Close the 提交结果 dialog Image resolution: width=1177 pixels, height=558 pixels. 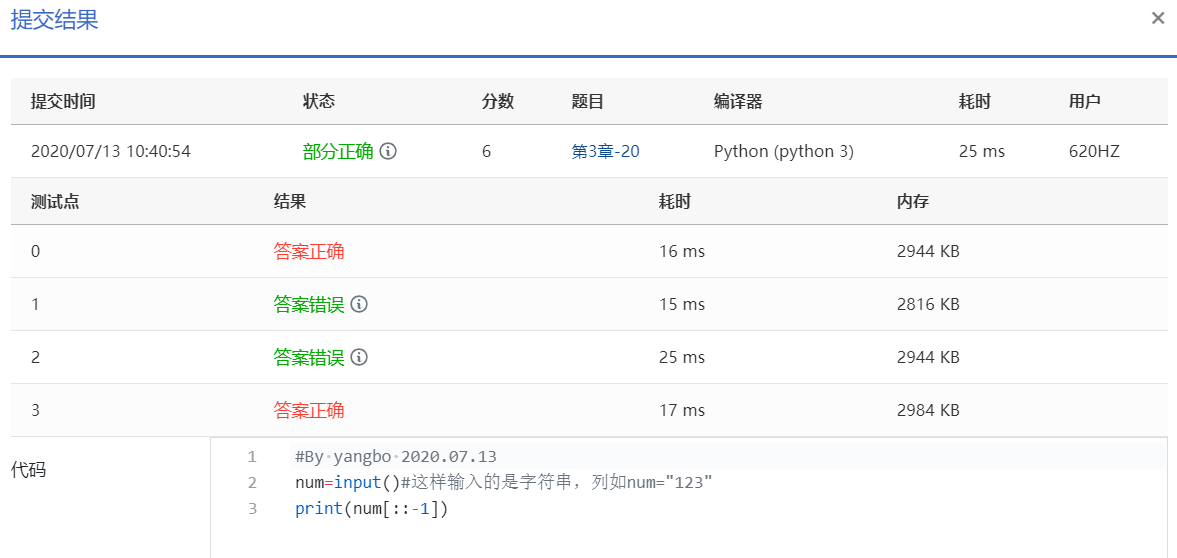coord(1157,19)
